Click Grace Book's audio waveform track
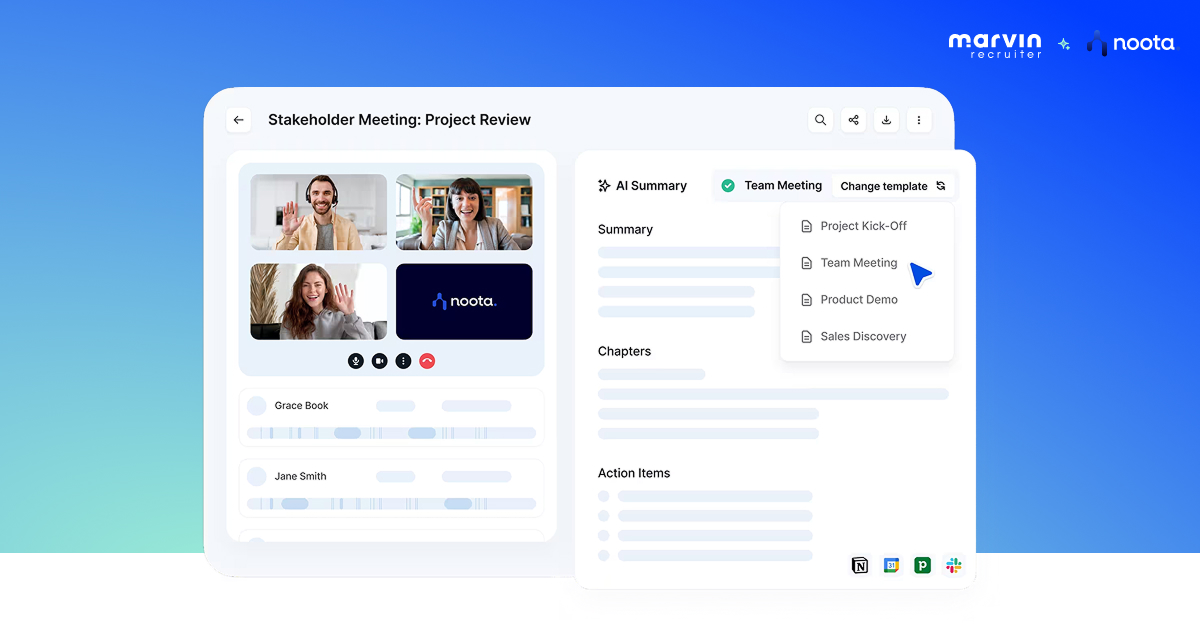The height and width of the screenshot is (630, 1200). [391, 433]
